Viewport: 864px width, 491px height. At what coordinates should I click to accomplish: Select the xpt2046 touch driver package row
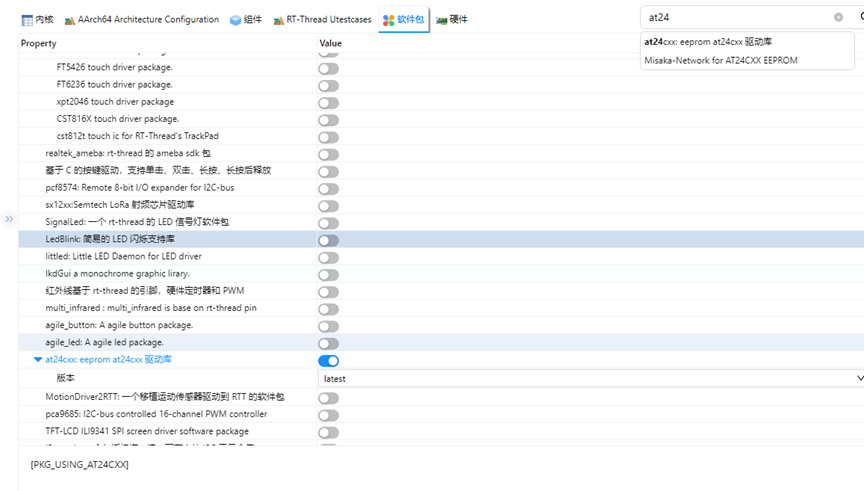point(115,101)
